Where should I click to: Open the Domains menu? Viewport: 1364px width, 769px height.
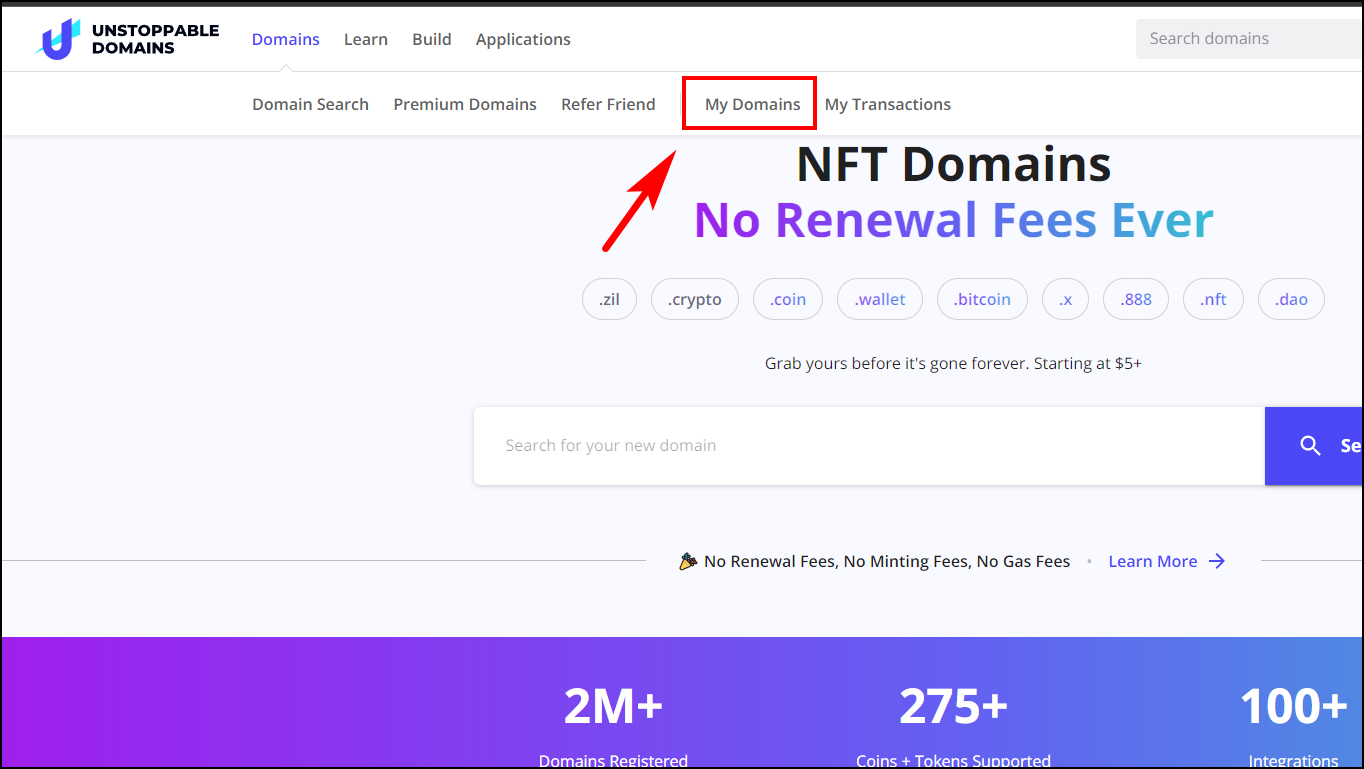click(286, 39)
